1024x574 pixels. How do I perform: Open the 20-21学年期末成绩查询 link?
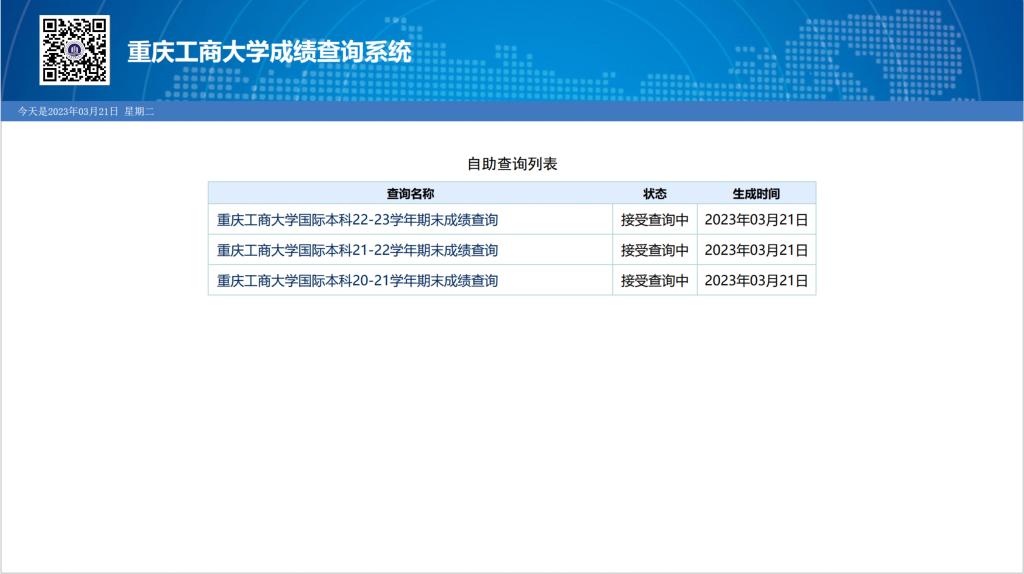357,281
